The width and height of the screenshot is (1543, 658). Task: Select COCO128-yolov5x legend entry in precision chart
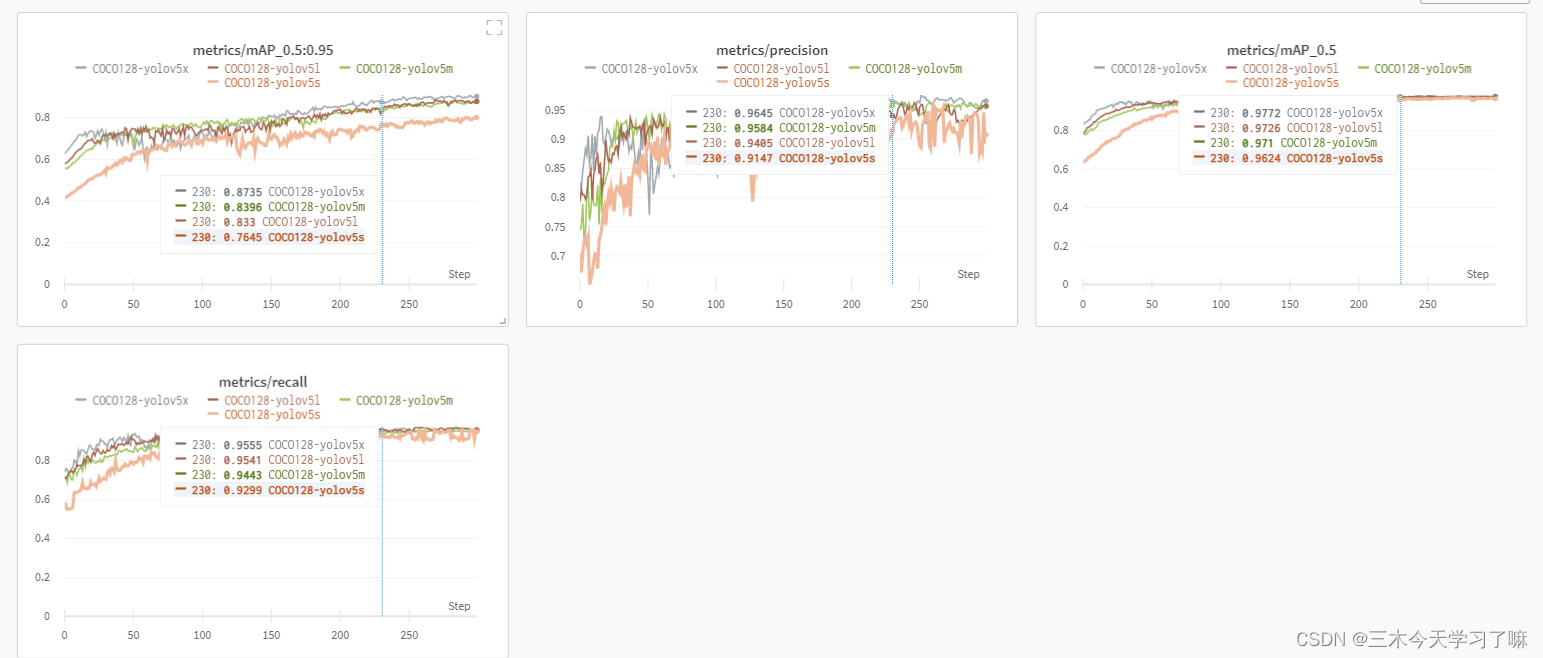tap(640, 69)
